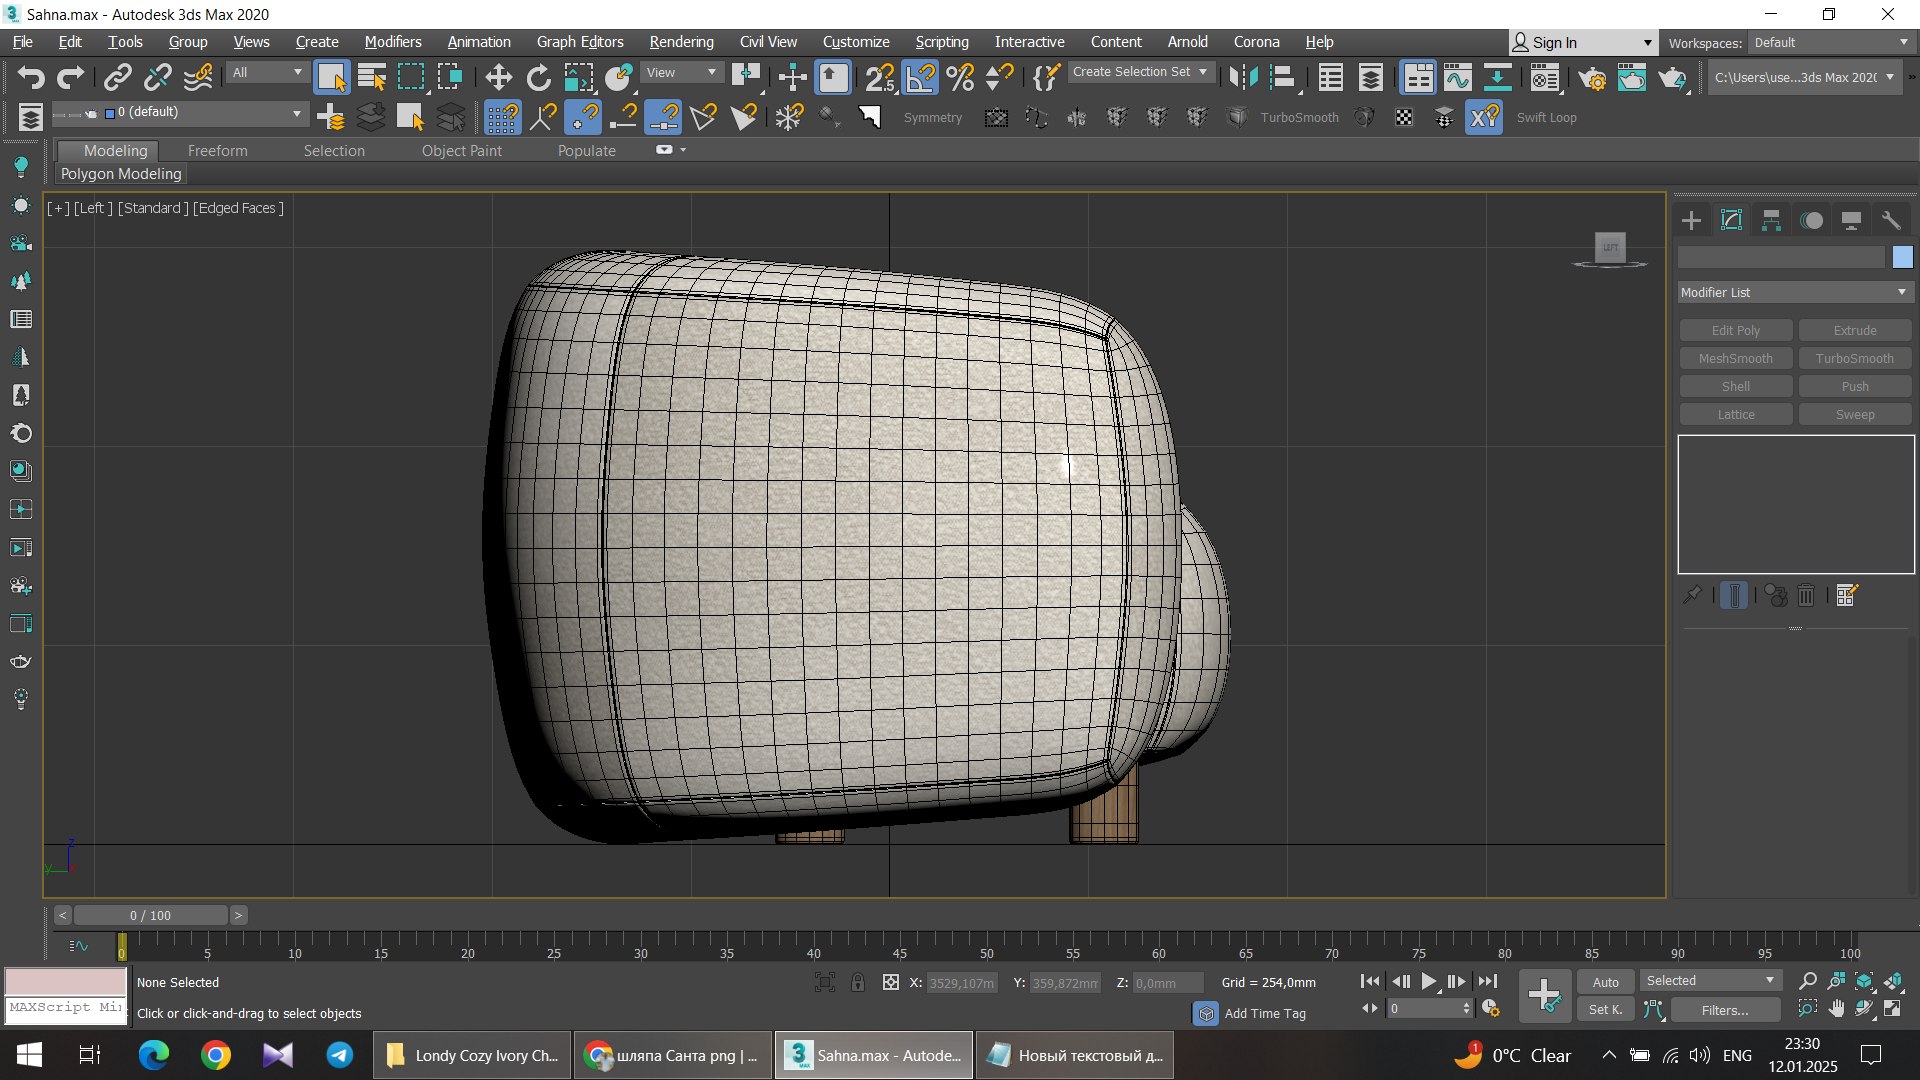Activate the Select and Rotate tool
The height and width of the screenshot is (1080, 1920).
(539, 78)
